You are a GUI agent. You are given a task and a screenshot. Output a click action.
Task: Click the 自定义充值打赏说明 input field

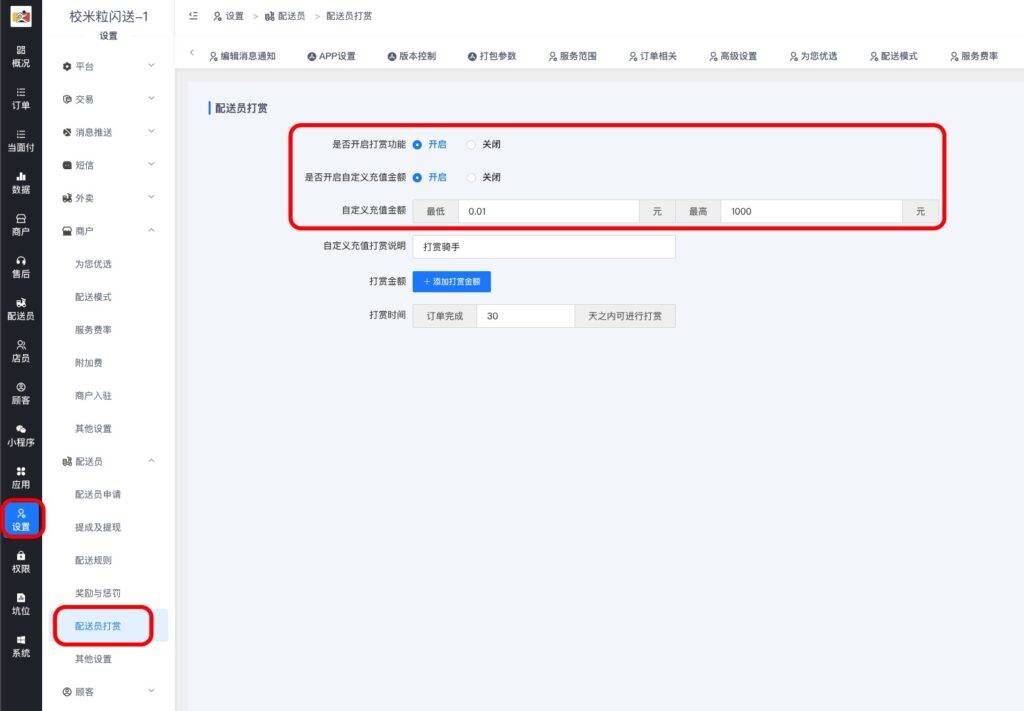point(543,246)
